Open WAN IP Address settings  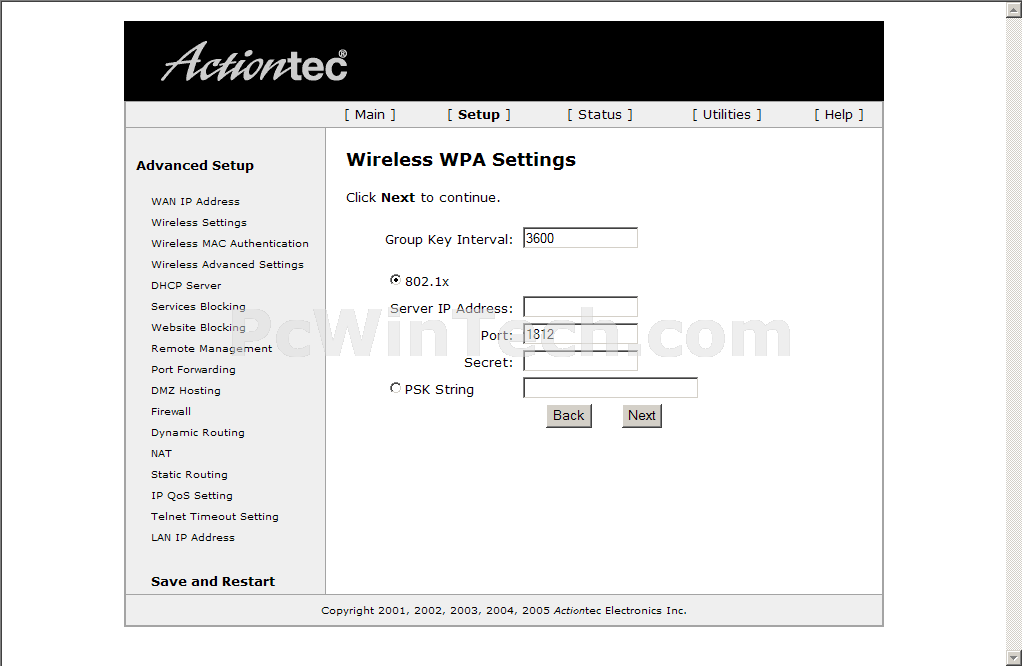point(196,201)
